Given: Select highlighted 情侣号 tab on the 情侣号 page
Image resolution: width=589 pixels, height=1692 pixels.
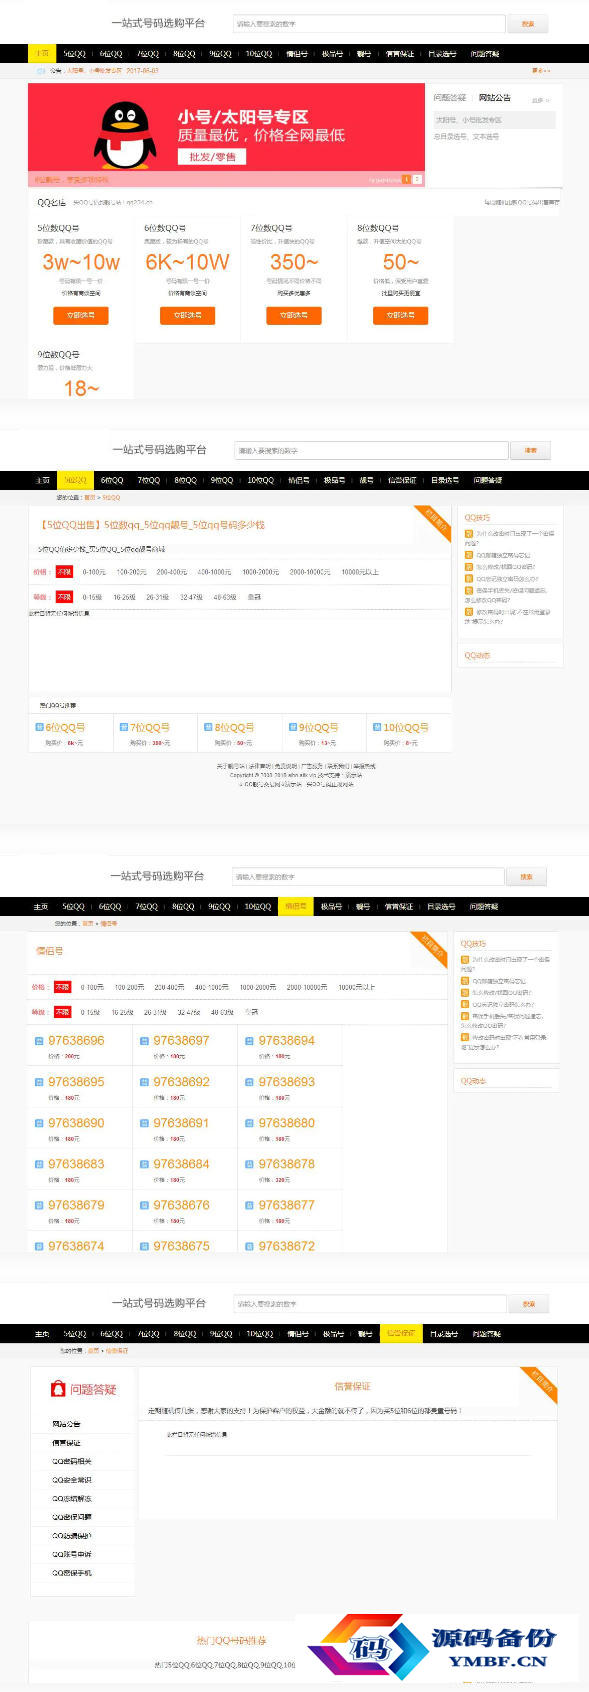Looking at the screenshot, I should tap(295, 907).
